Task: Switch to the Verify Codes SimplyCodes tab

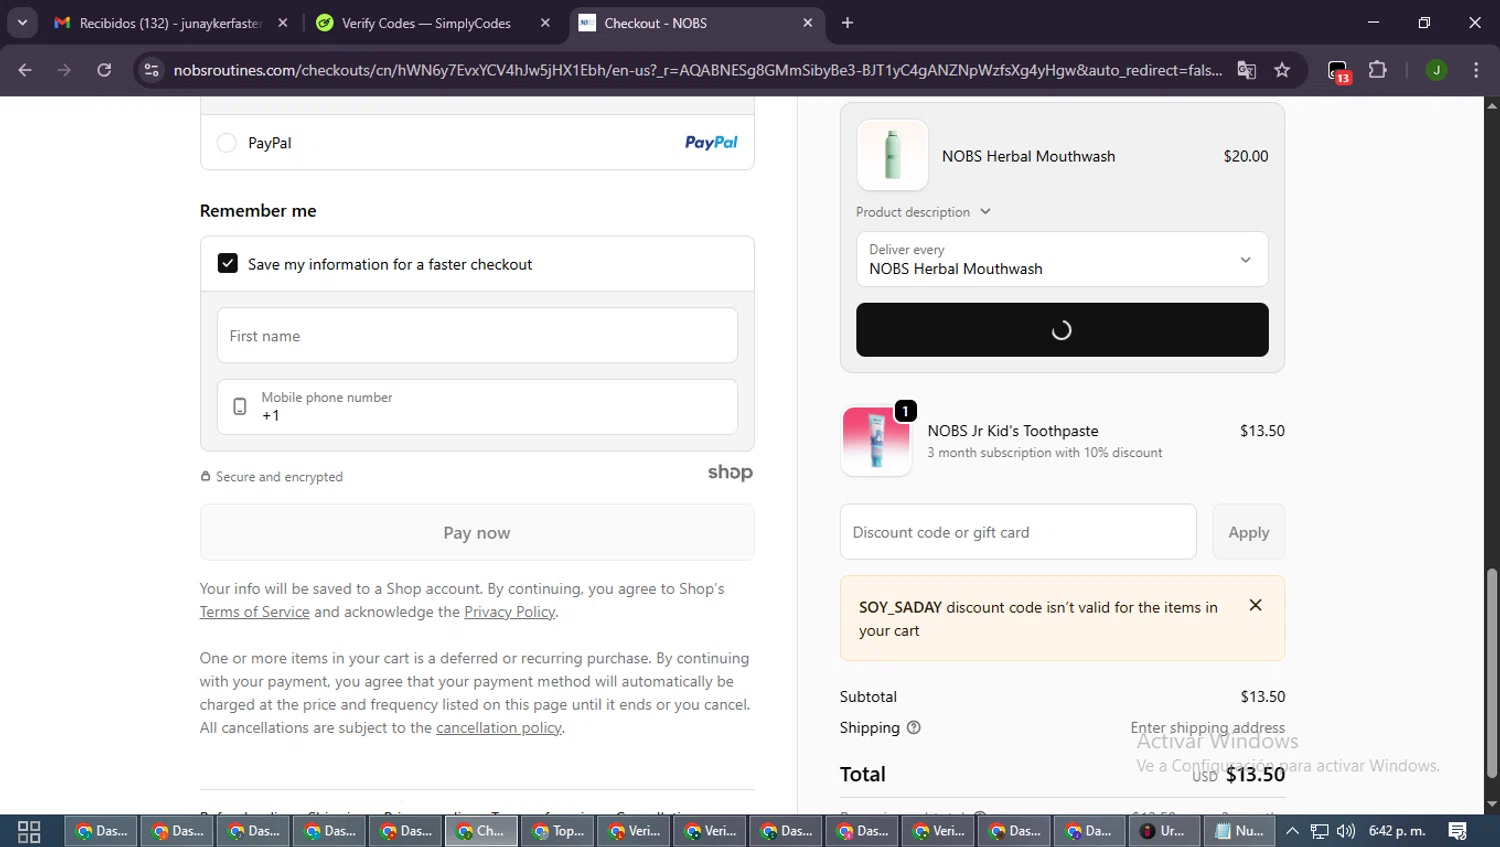Action: click(x=426, y=23)
